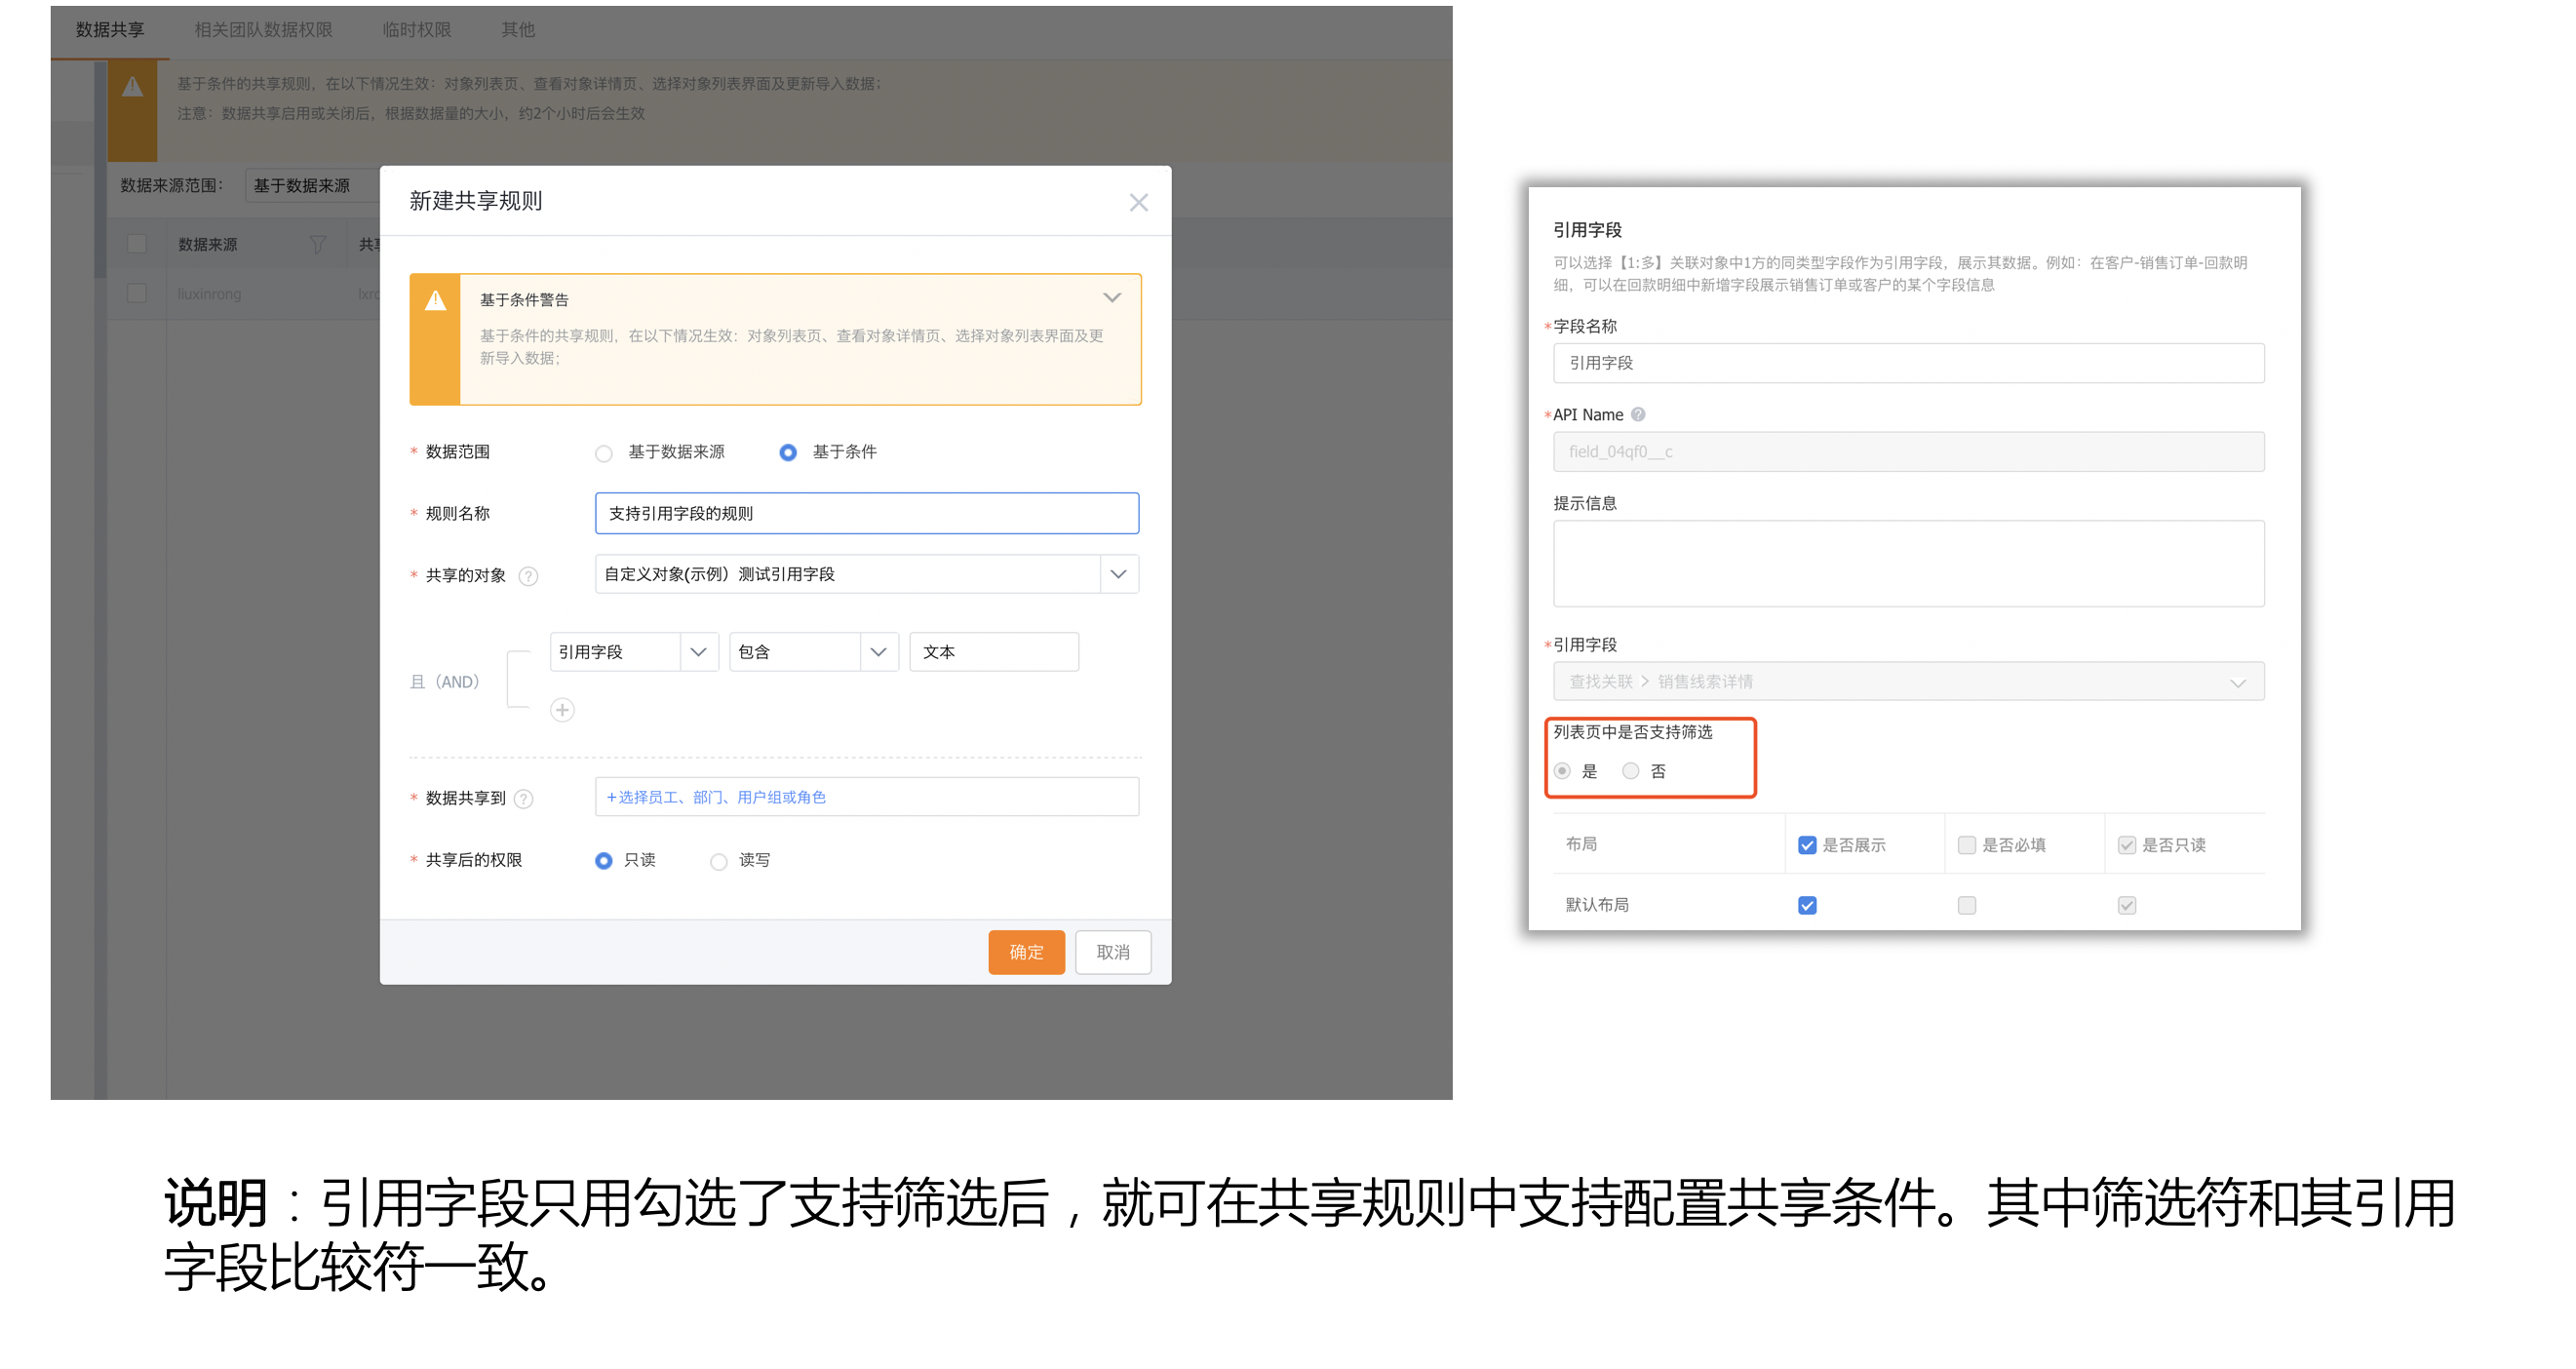Viewport: 2576px width, 1369px height.
Task: Click the 文本 value input field
Action: 994,653
